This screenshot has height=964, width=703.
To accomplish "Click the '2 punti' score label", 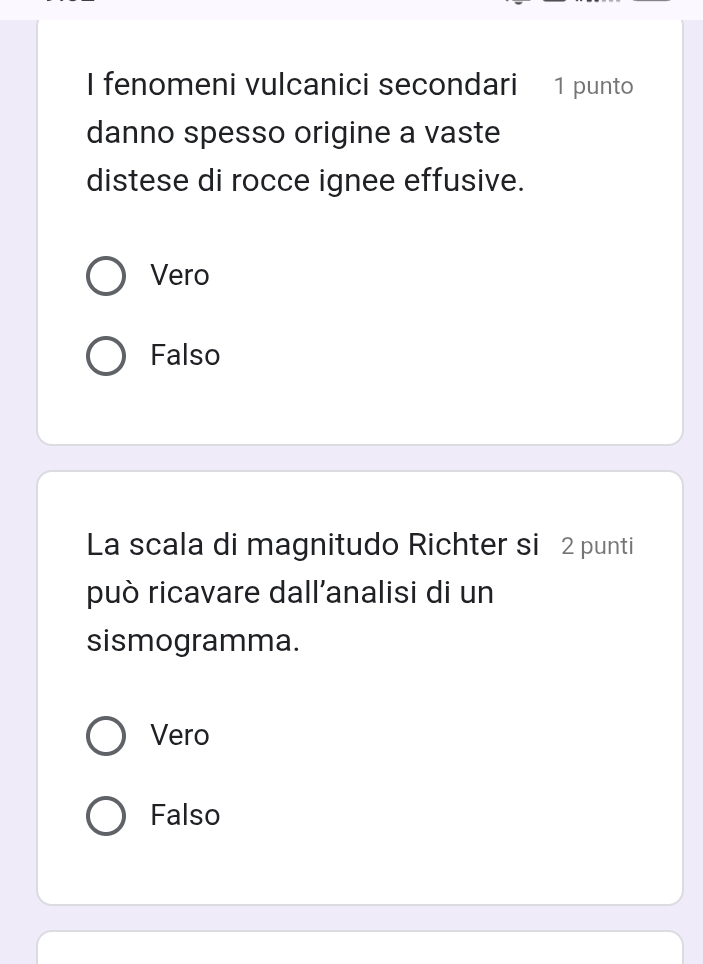I will coord(597,546).
